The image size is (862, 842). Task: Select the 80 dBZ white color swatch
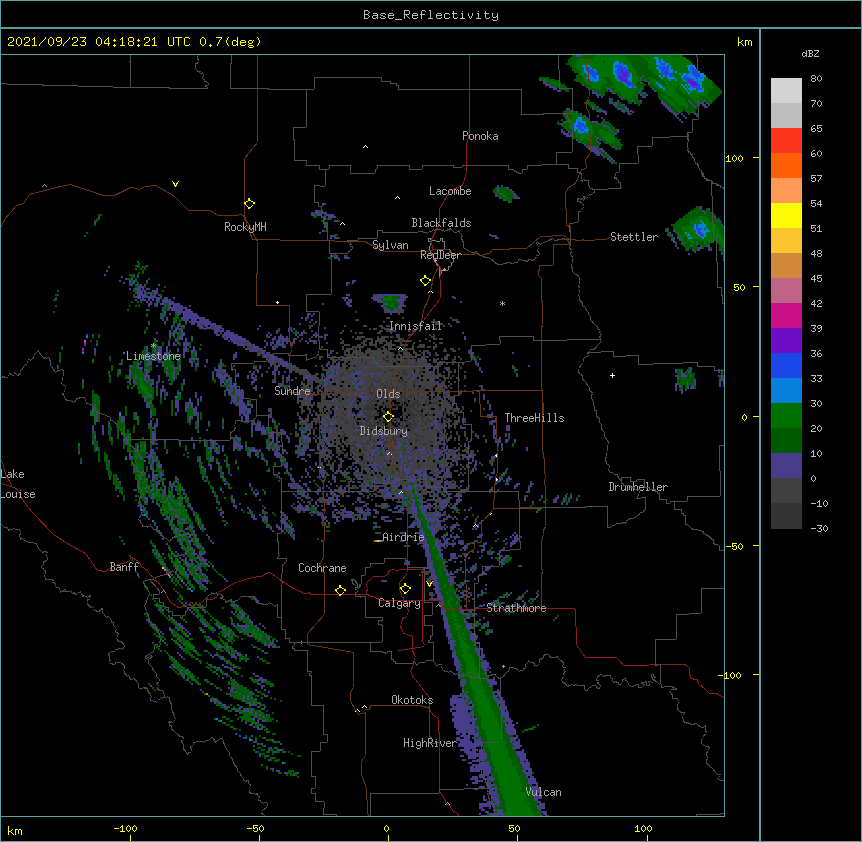pyautogui.click(x=786, y=91)
